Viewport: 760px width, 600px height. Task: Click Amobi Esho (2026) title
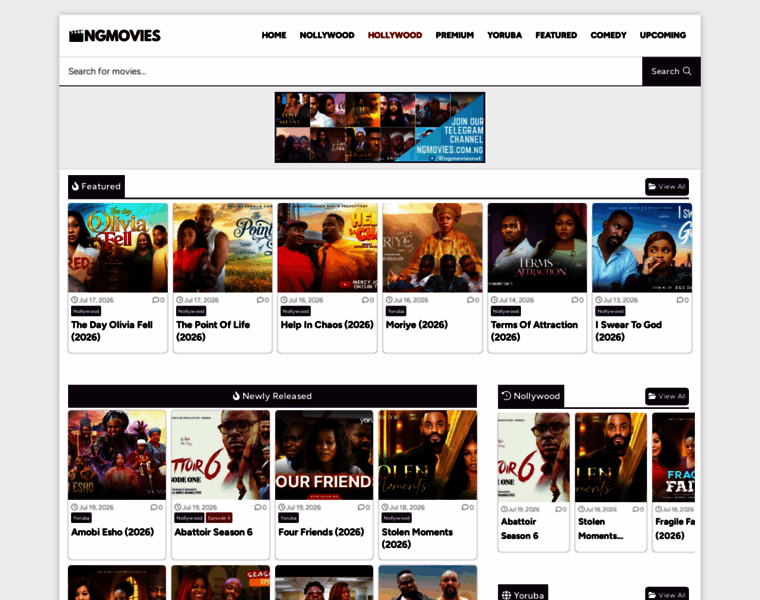[112, 532]
